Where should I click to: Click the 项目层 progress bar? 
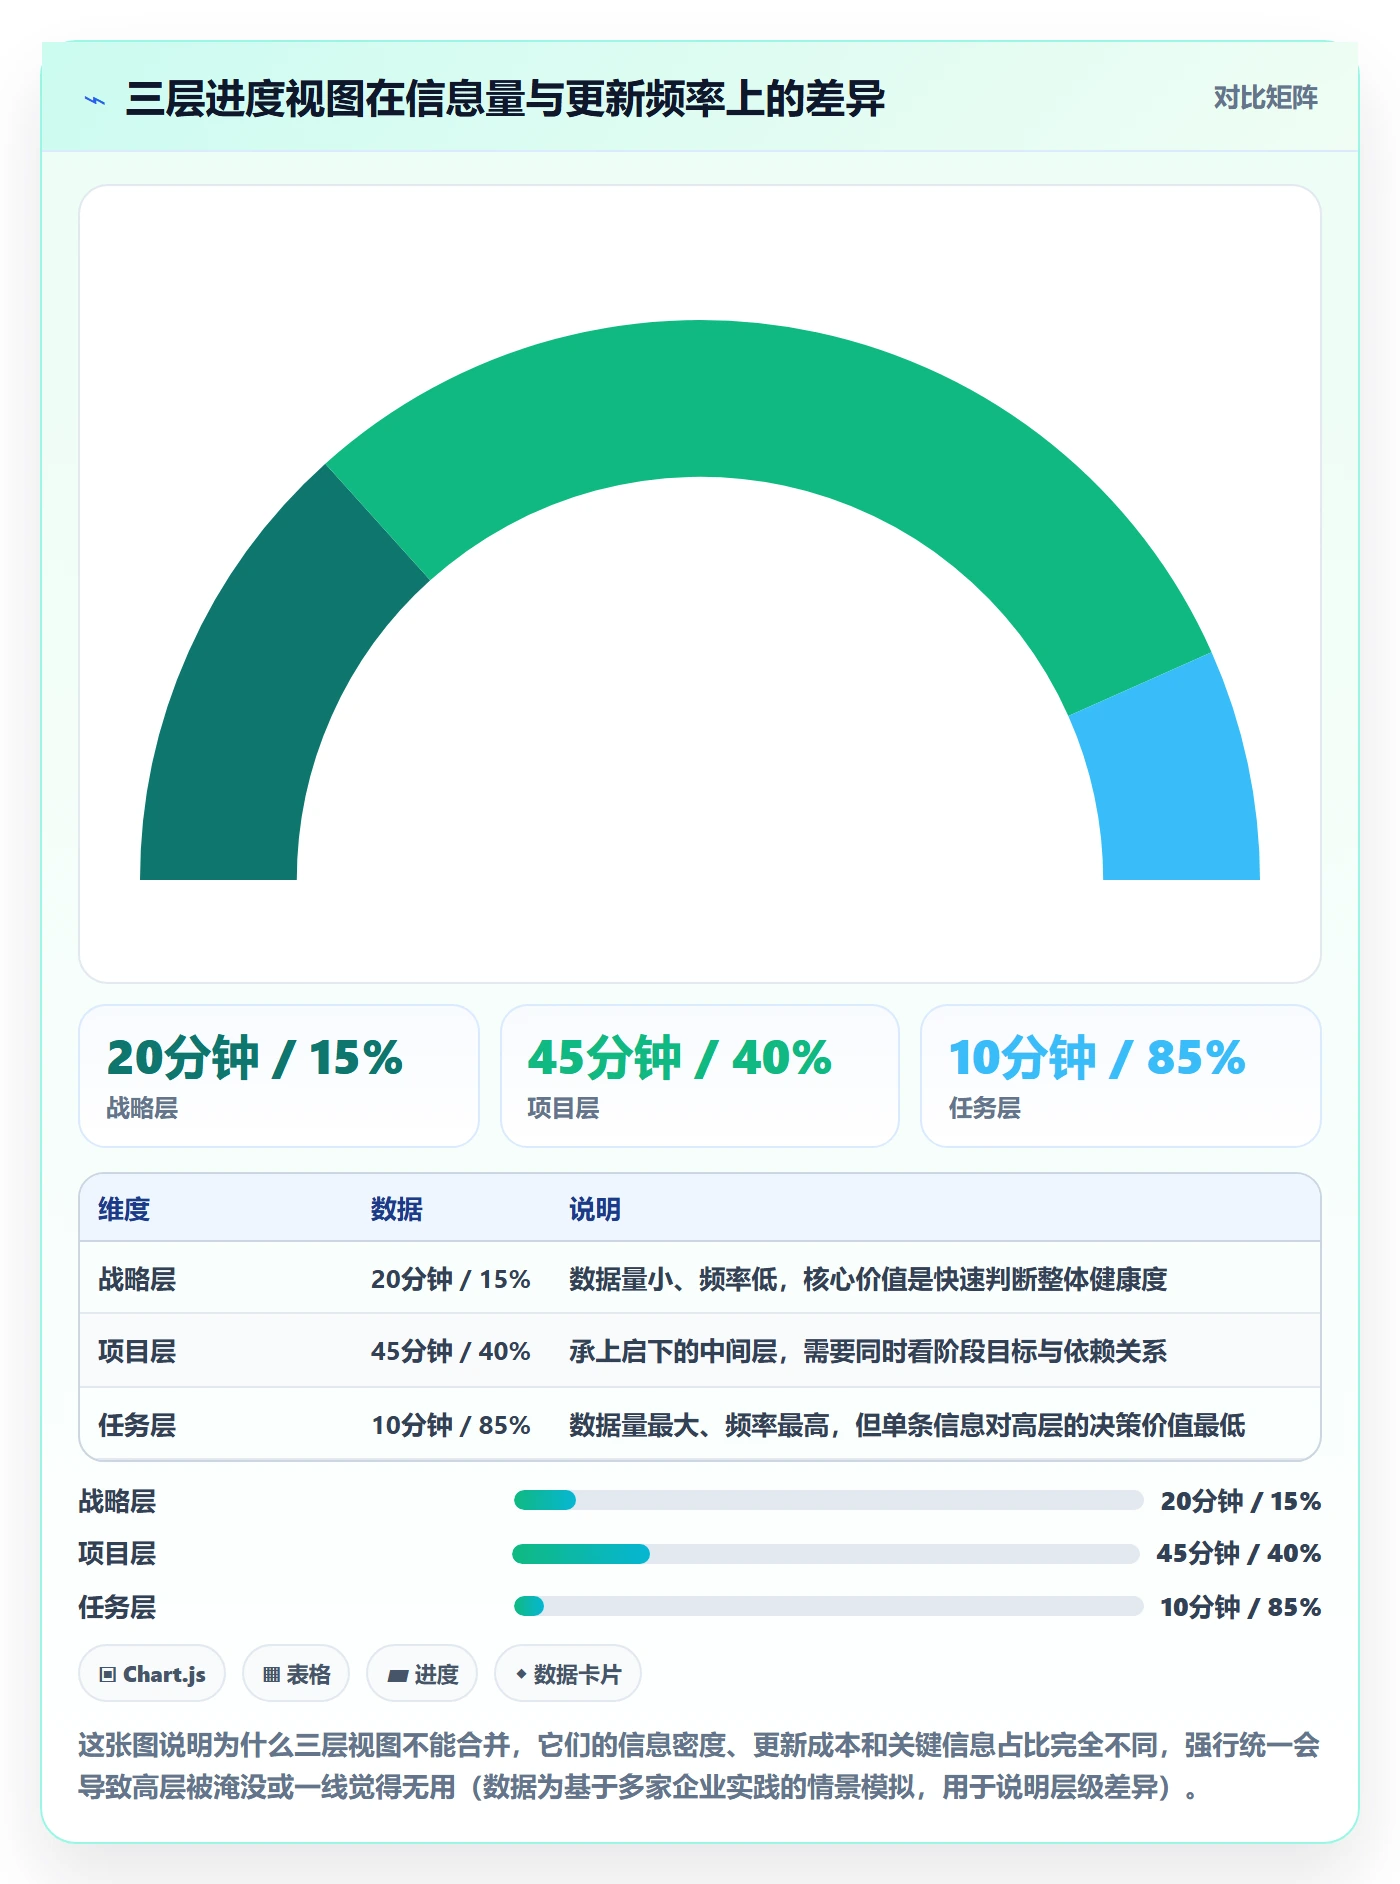click(826, 1554)
